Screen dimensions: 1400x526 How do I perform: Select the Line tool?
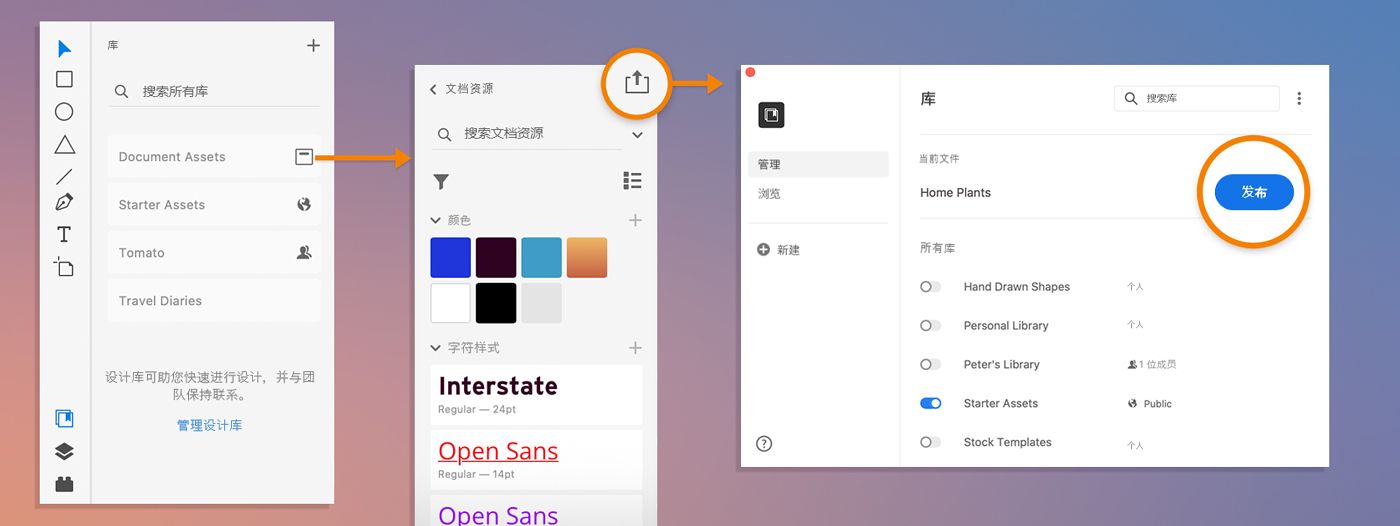coord(64,176)
